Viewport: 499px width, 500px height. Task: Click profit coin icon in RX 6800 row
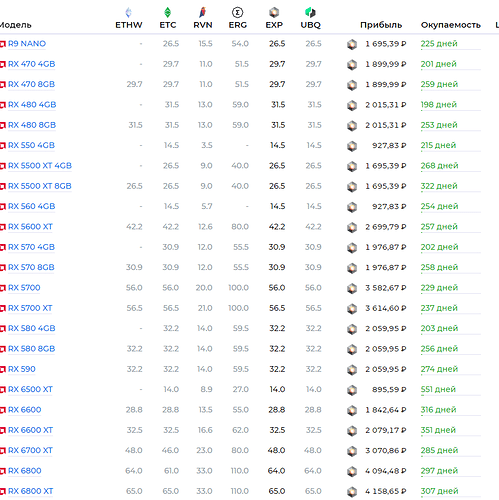[x=352, y=471]
